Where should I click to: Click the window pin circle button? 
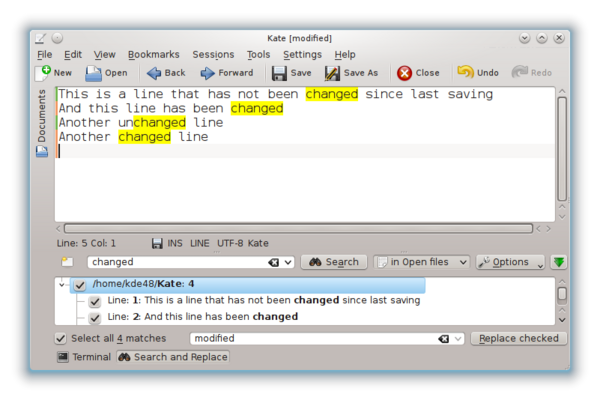tap(57, 38)
